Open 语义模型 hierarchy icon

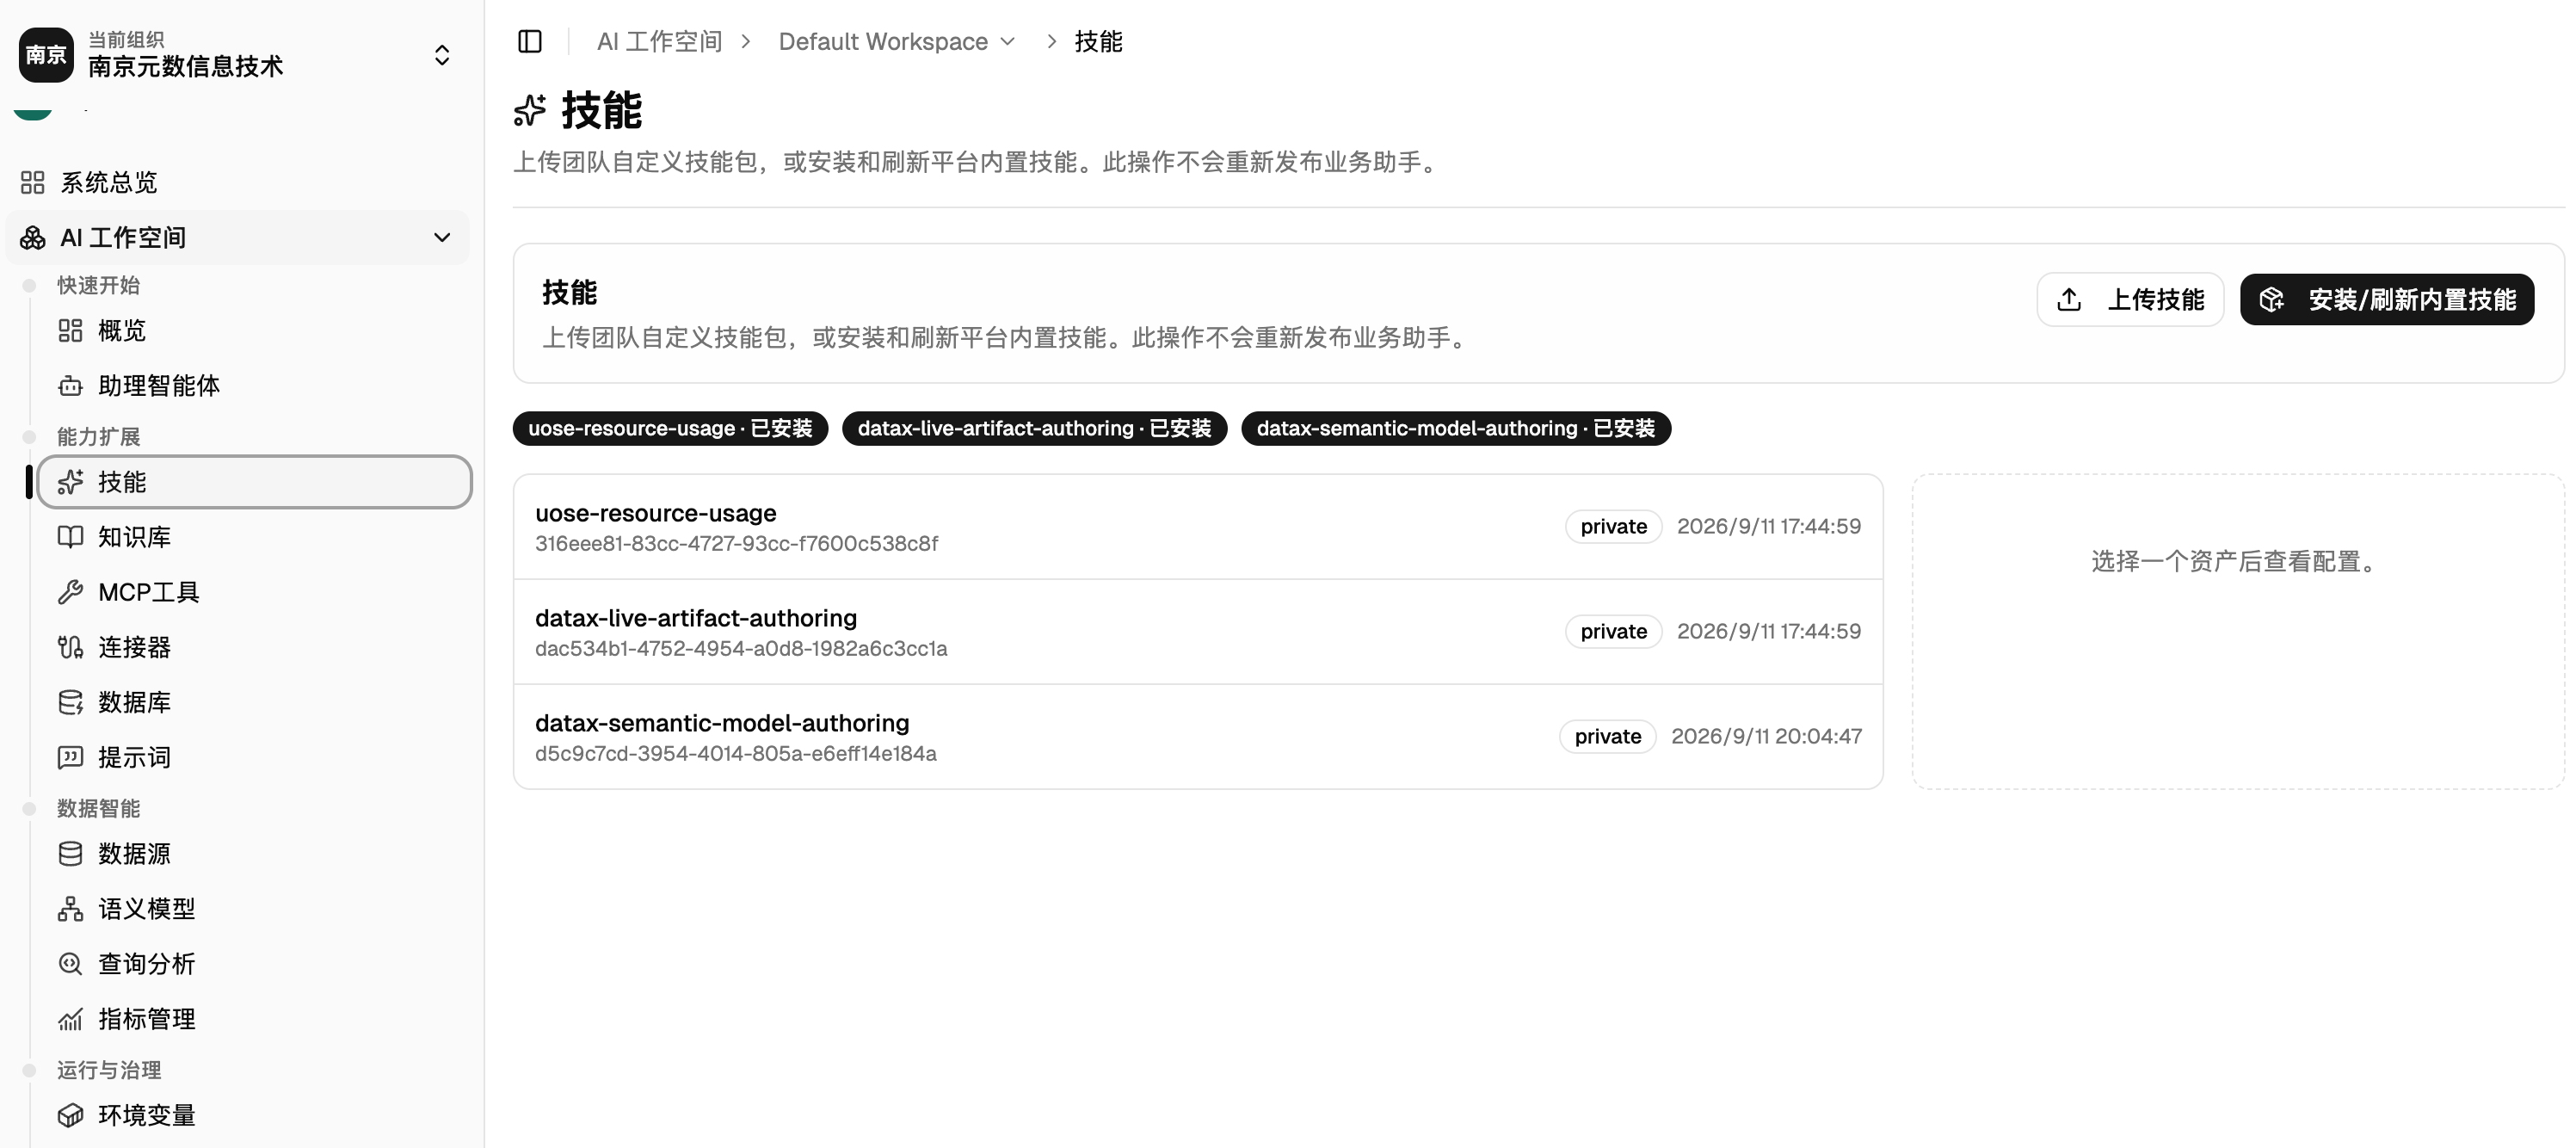(70, 908)
